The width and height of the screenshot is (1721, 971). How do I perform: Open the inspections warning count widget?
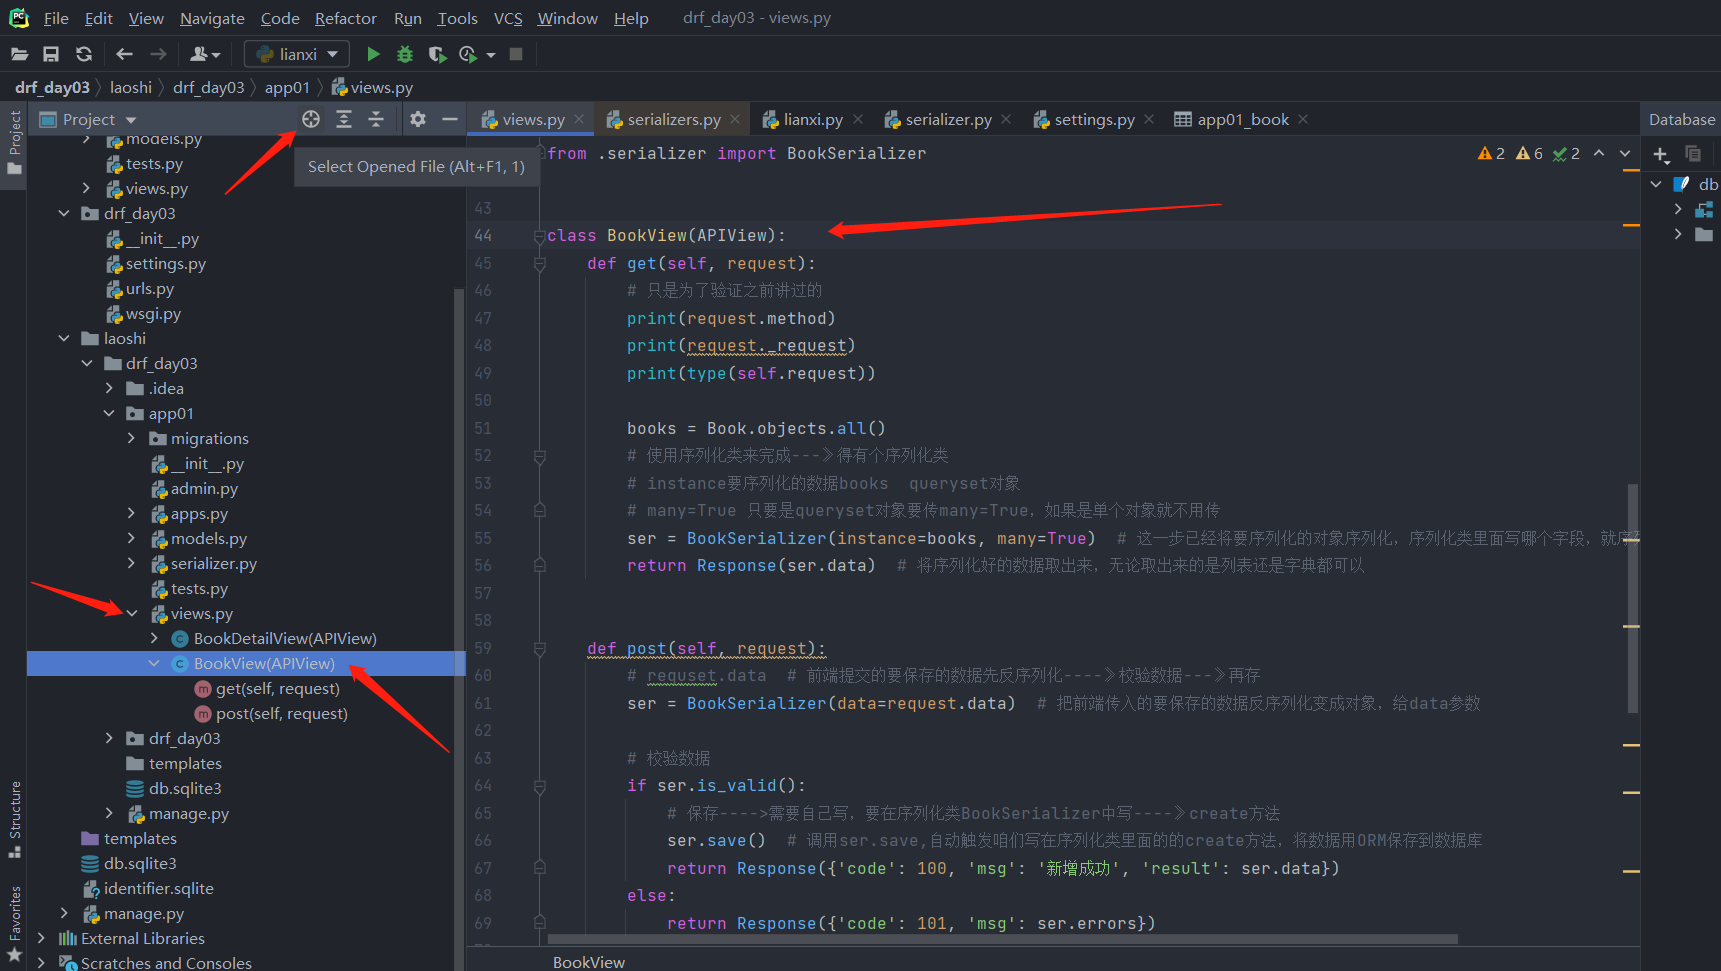point(1528,153)
